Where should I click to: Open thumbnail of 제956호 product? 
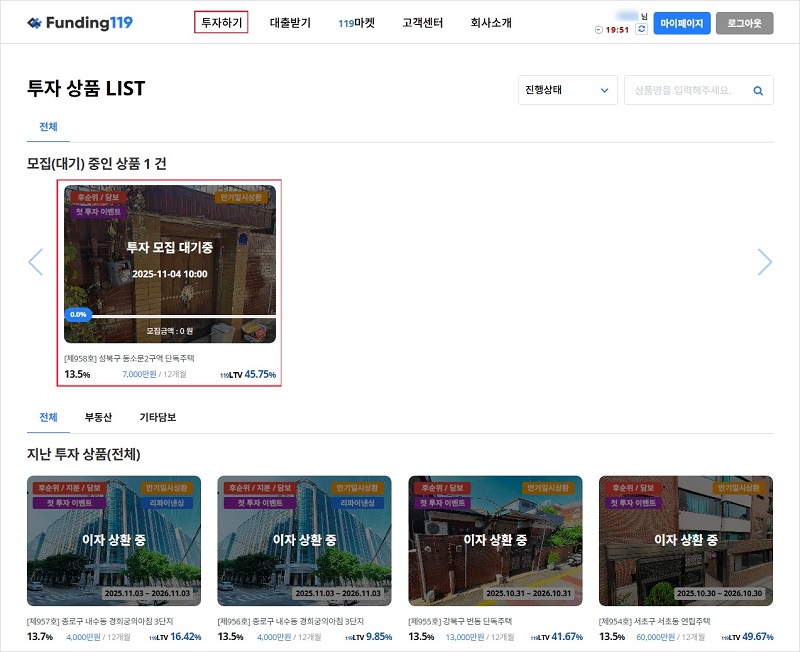point(305,541)
